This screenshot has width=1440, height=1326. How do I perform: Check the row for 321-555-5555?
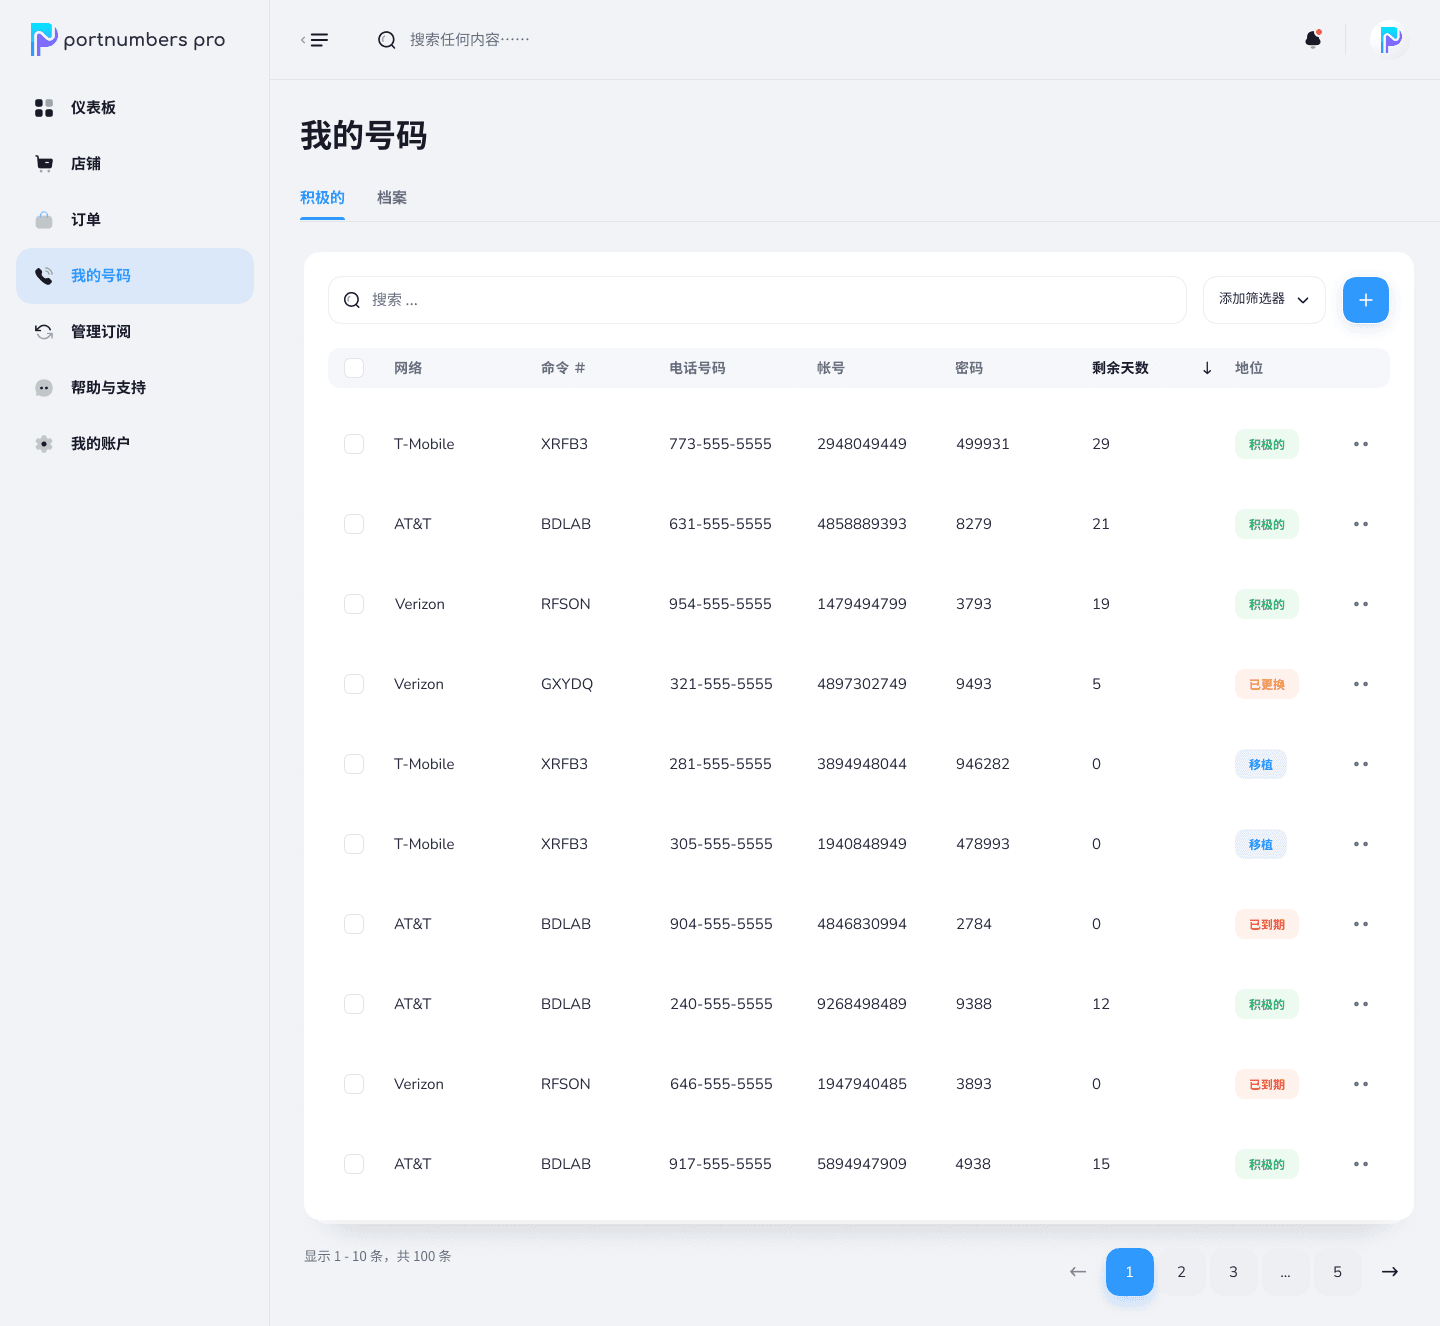coord(354,684)
